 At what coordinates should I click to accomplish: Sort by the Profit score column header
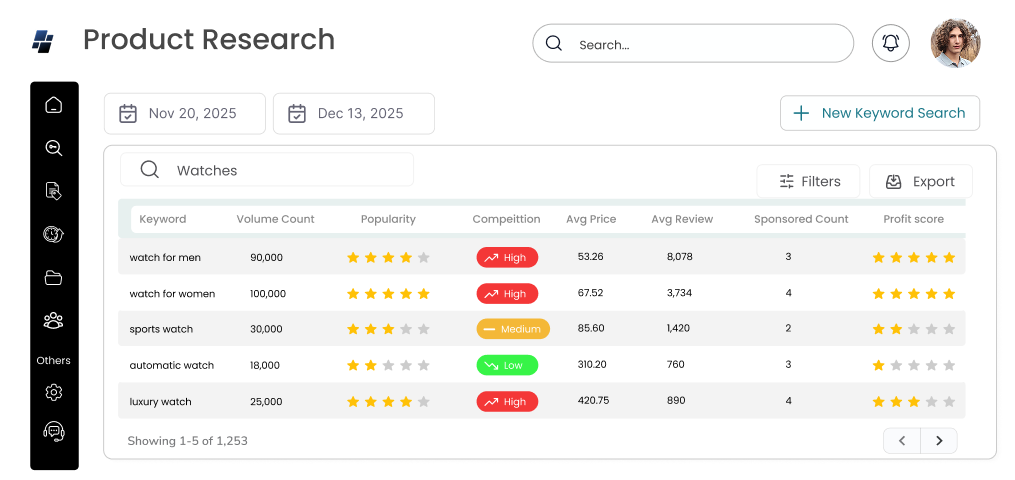(913, 219)
